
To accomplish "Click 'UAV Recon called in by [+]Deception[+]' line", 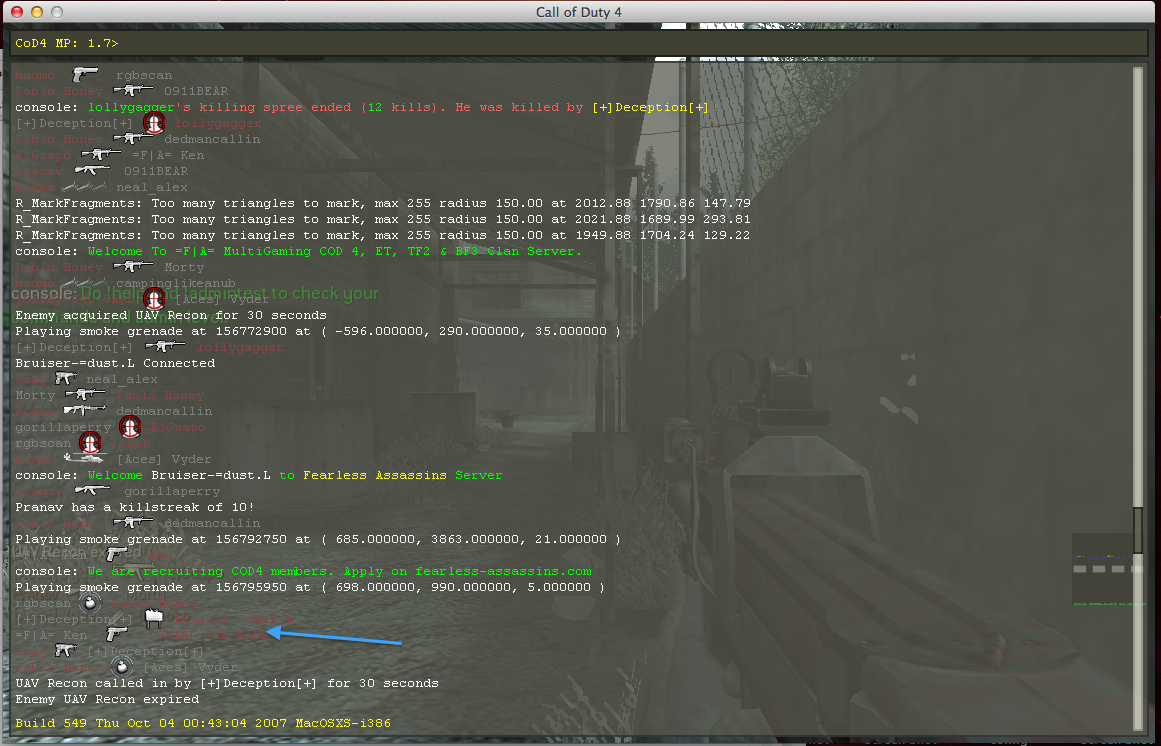I will click(x=227, y=683).
